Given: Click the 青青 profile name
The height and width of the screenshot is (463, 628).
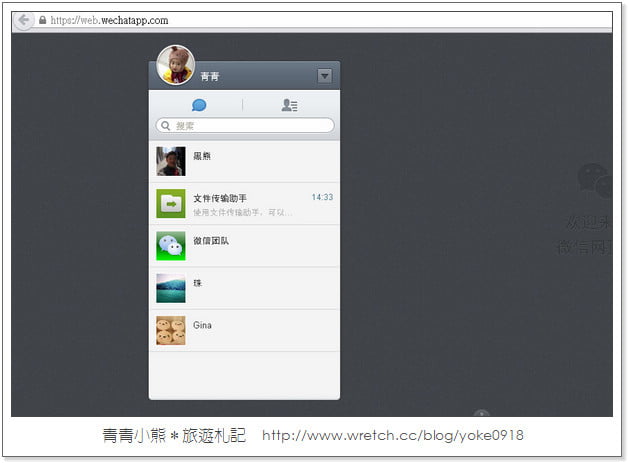Looking at the screenshot, I should click(x=210, y=76).
